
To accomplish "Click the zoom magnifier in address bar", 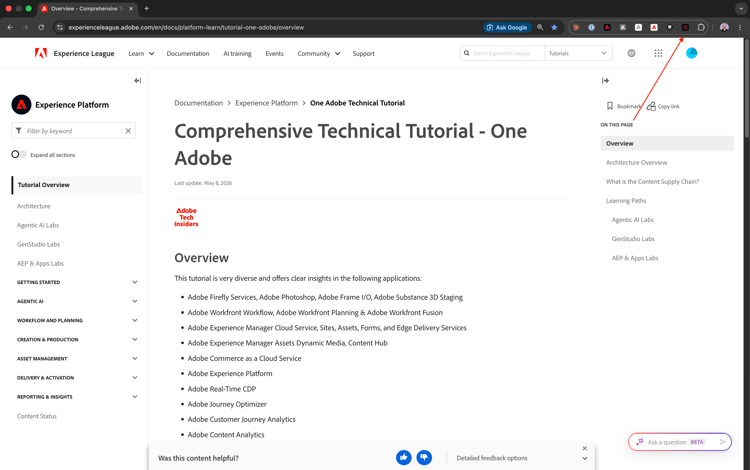I will coord(540,27).
